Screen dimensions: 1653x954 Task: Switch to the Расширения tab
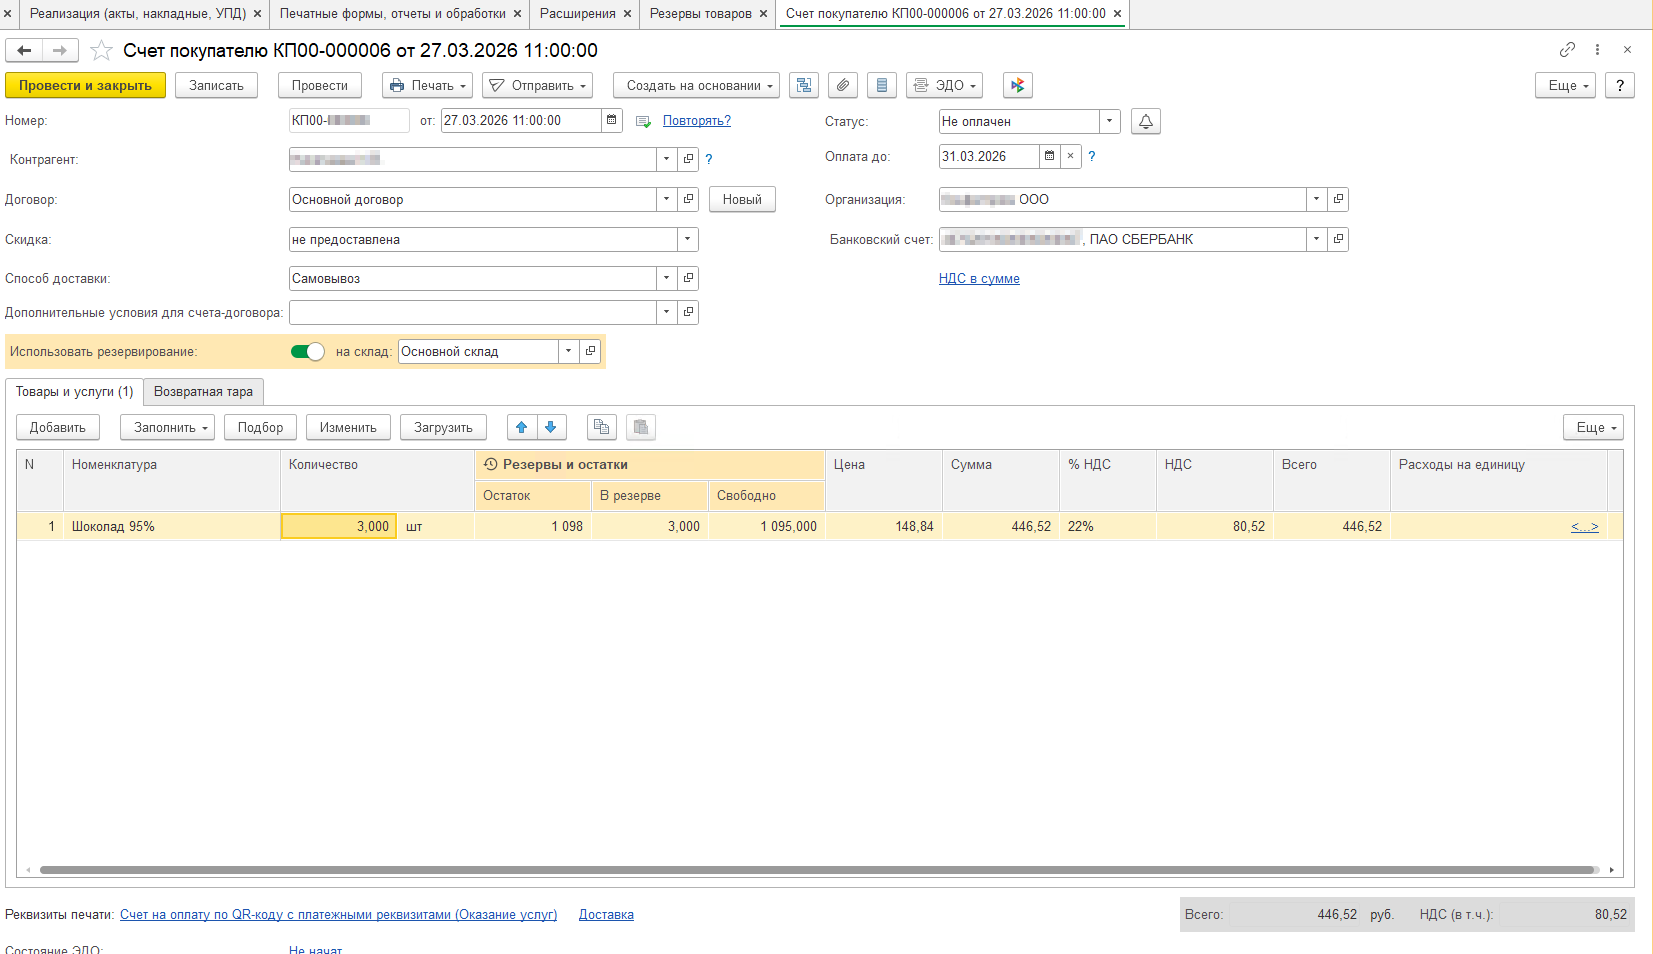pyautogui.click(x=577, y=14)
